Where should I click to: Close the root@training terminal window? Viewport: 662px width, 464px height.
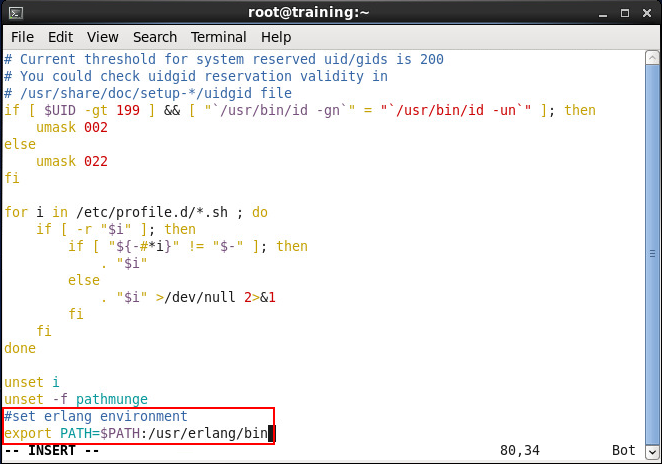coord(647,14)
